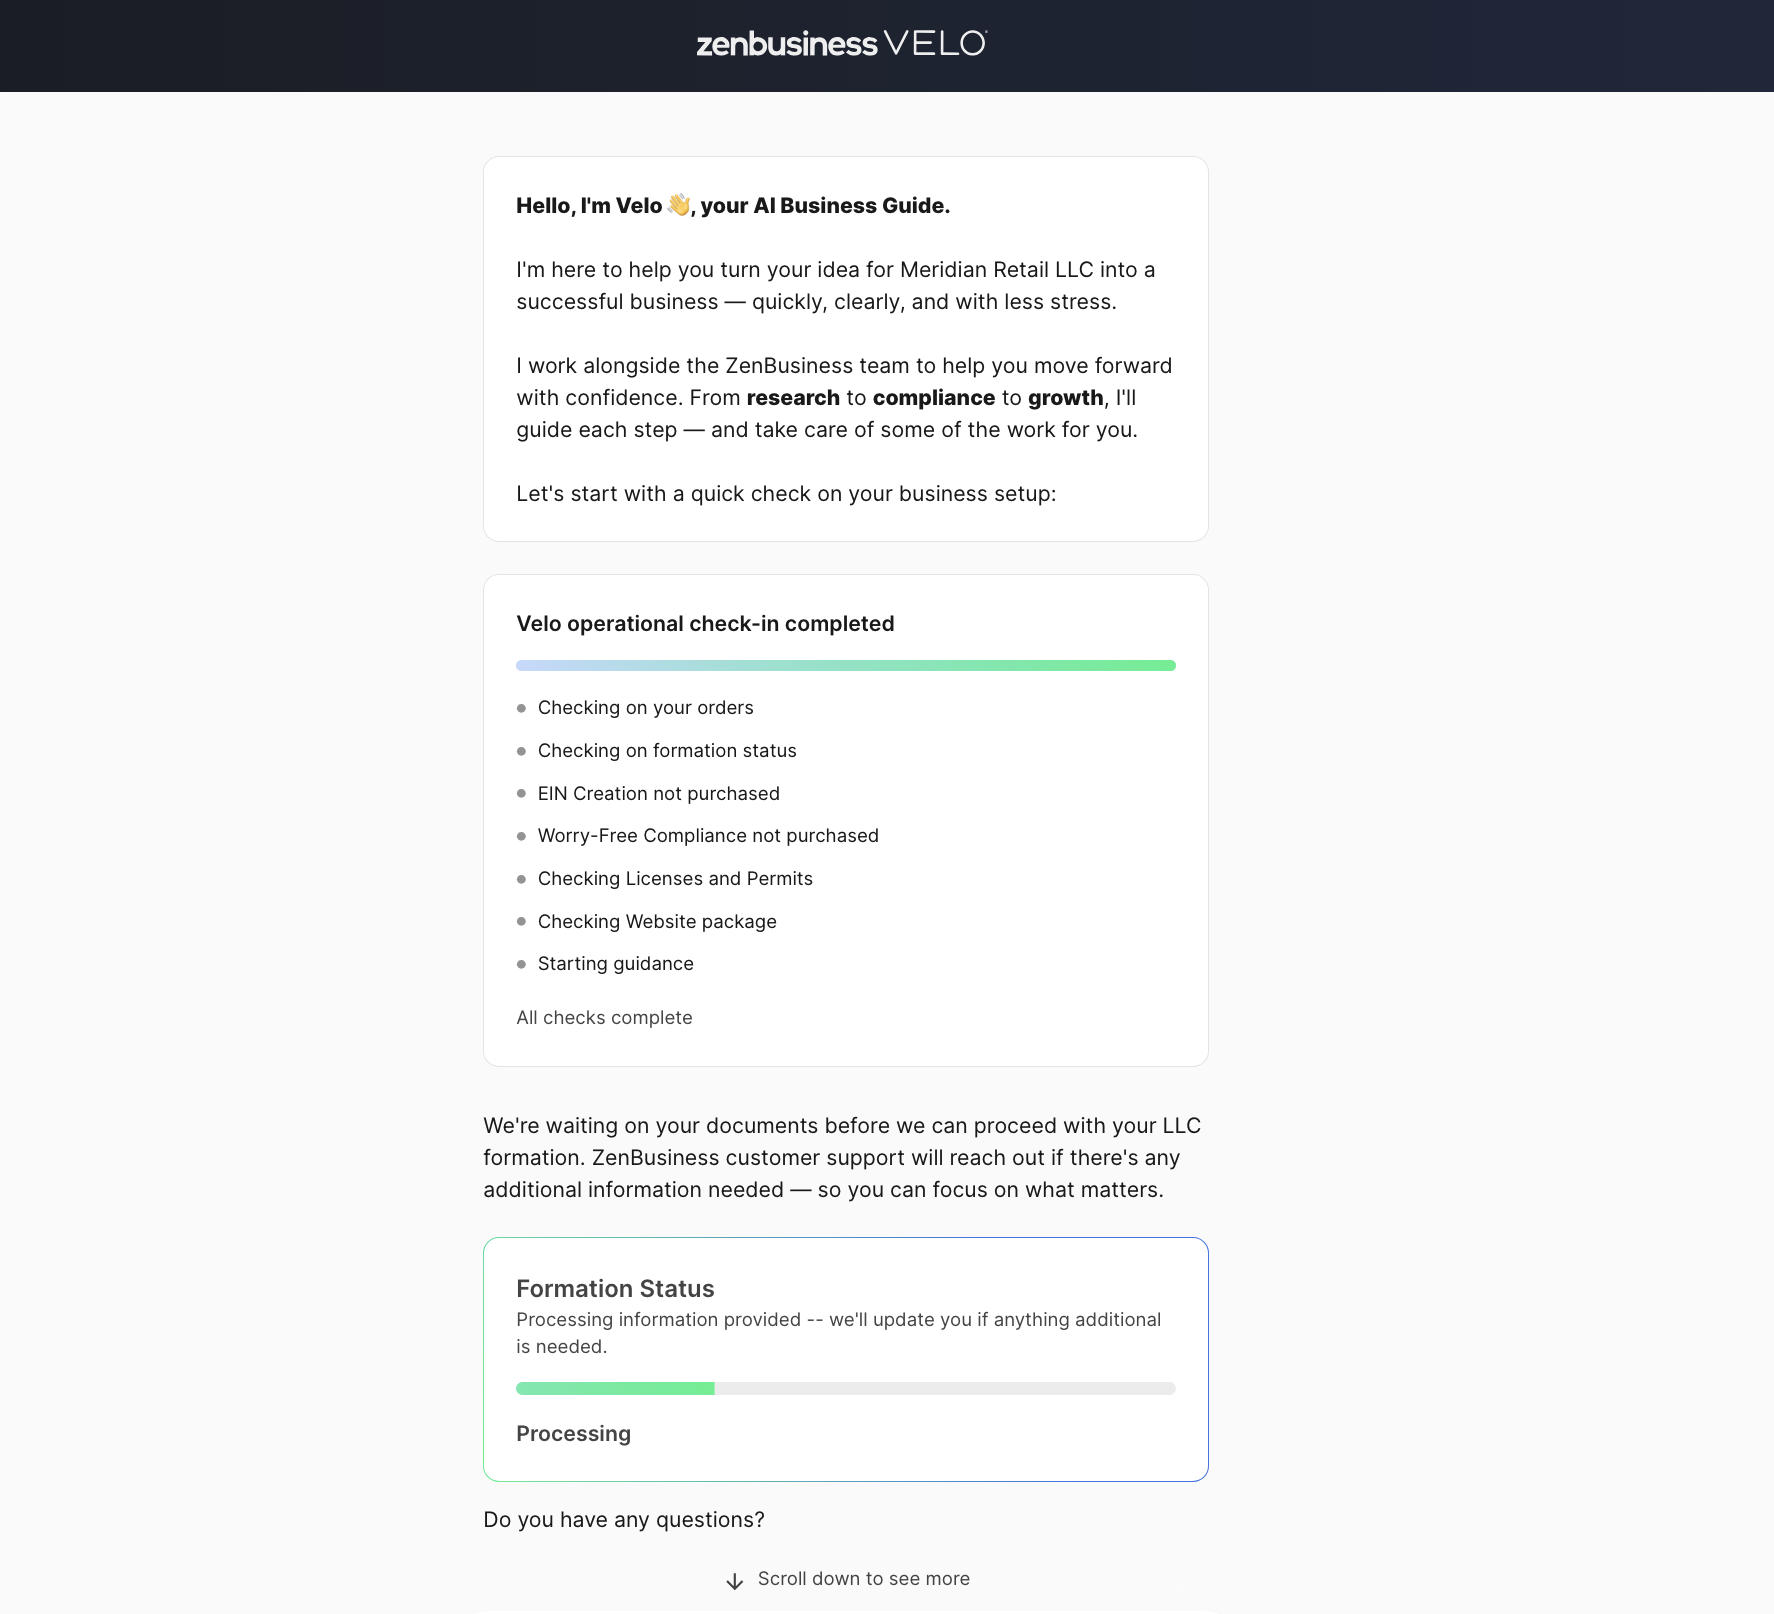The image size is (1774, 1614).
Task: Click the bold word 'compliance'
Action: point(934,398)
